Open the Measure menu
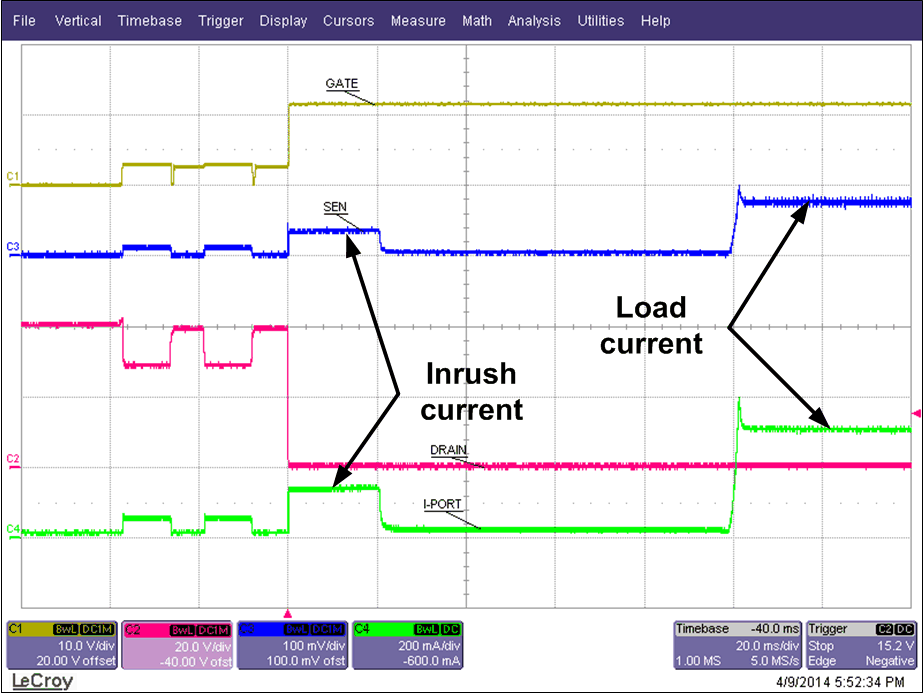This screenshot has height=693, width=924. point(418,20)
